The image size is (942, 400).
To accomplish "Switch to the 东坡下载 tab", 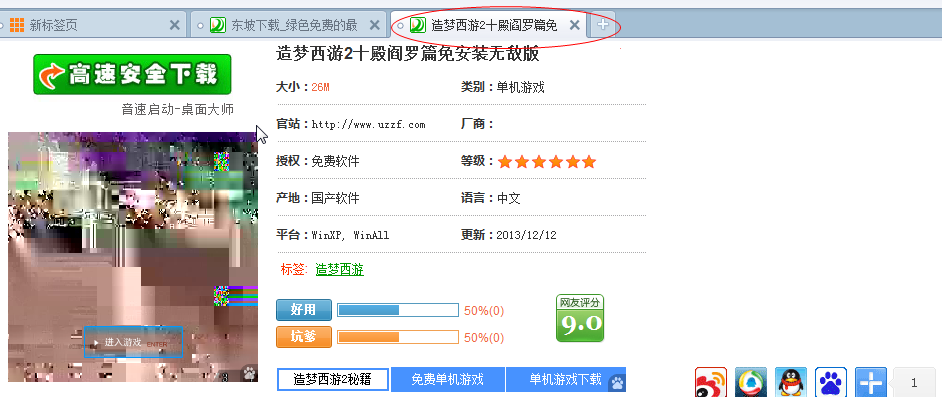I will pyautogui.click(x=288, y=25).
